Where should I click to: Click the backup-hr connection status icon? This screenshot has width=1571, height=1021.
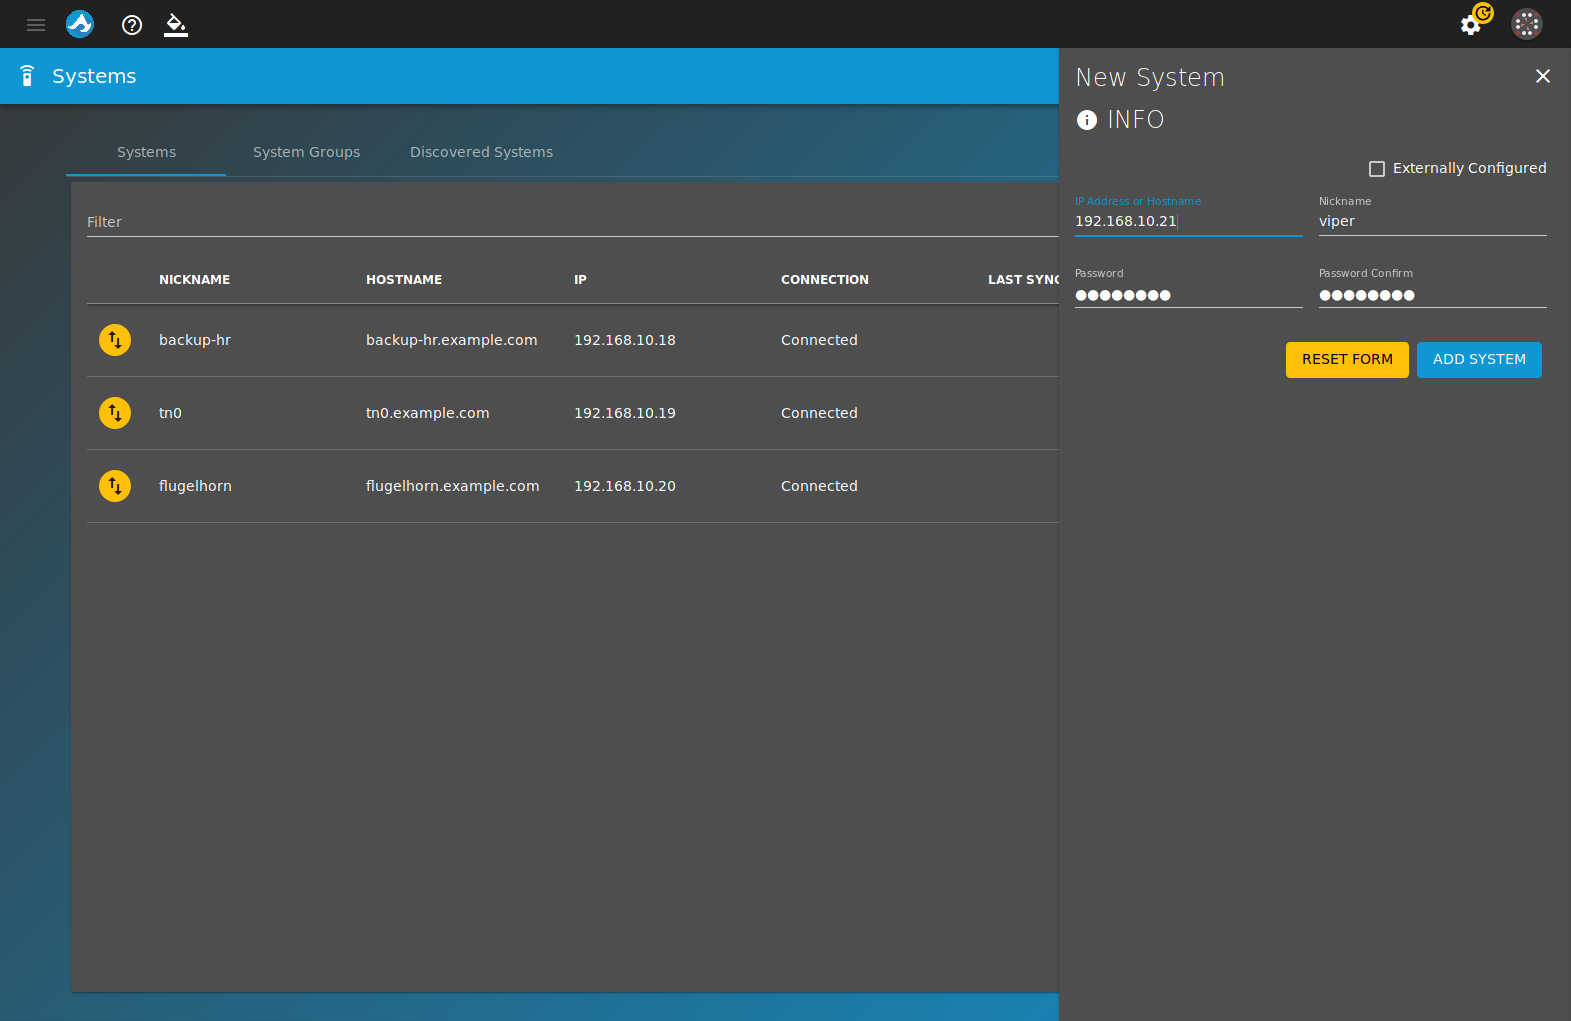[x=115, y=340]
